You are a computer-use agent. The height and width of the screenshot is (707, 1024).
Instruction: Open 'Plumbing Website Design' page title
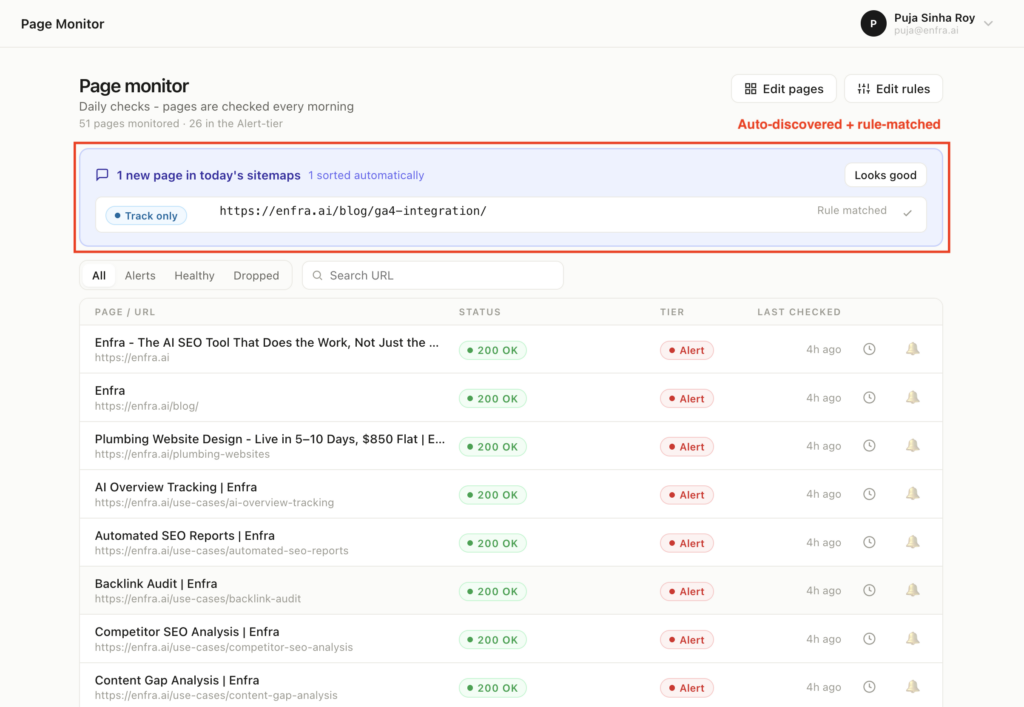click(x=270, y=439)
